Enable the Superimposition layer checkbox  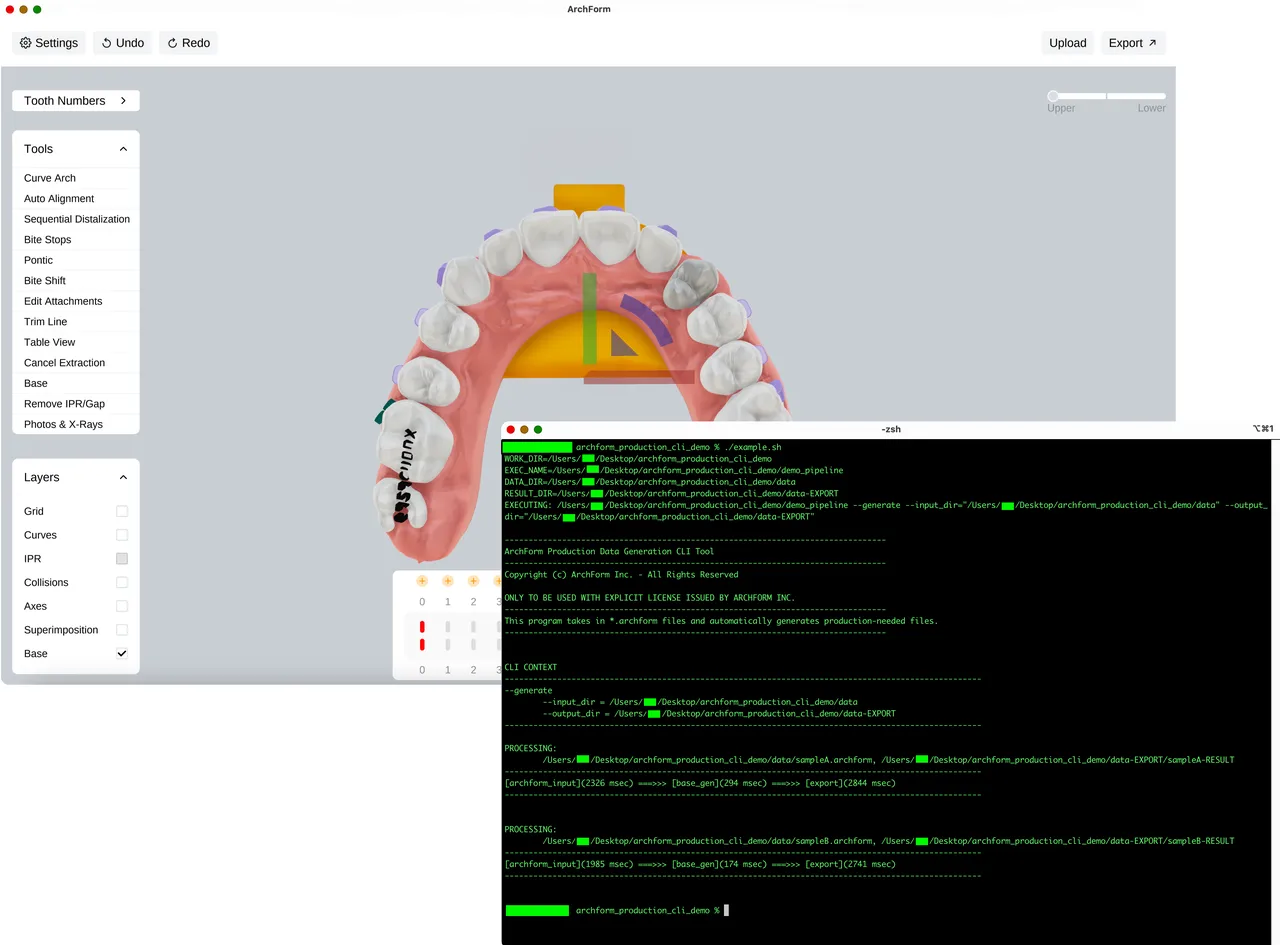pos(122,630)
